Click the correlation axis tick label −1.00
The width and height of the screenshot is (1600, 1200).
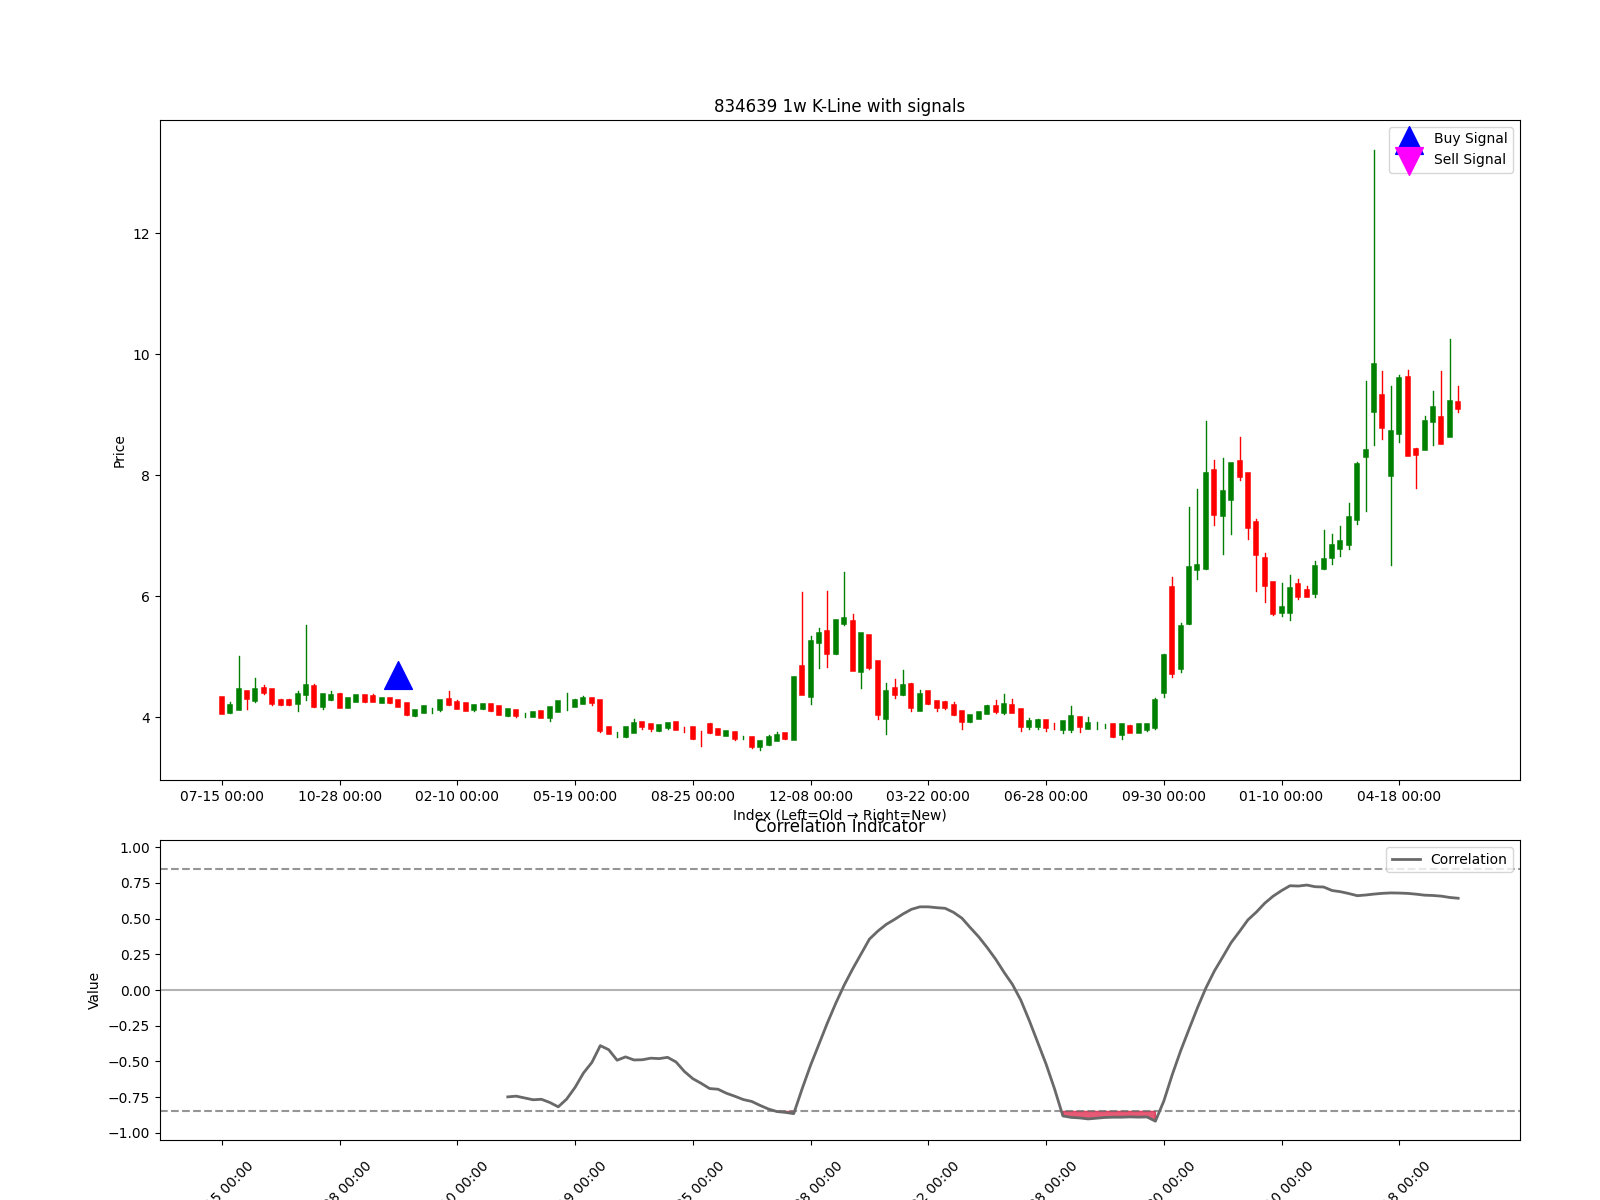[x=130, y=1133]
